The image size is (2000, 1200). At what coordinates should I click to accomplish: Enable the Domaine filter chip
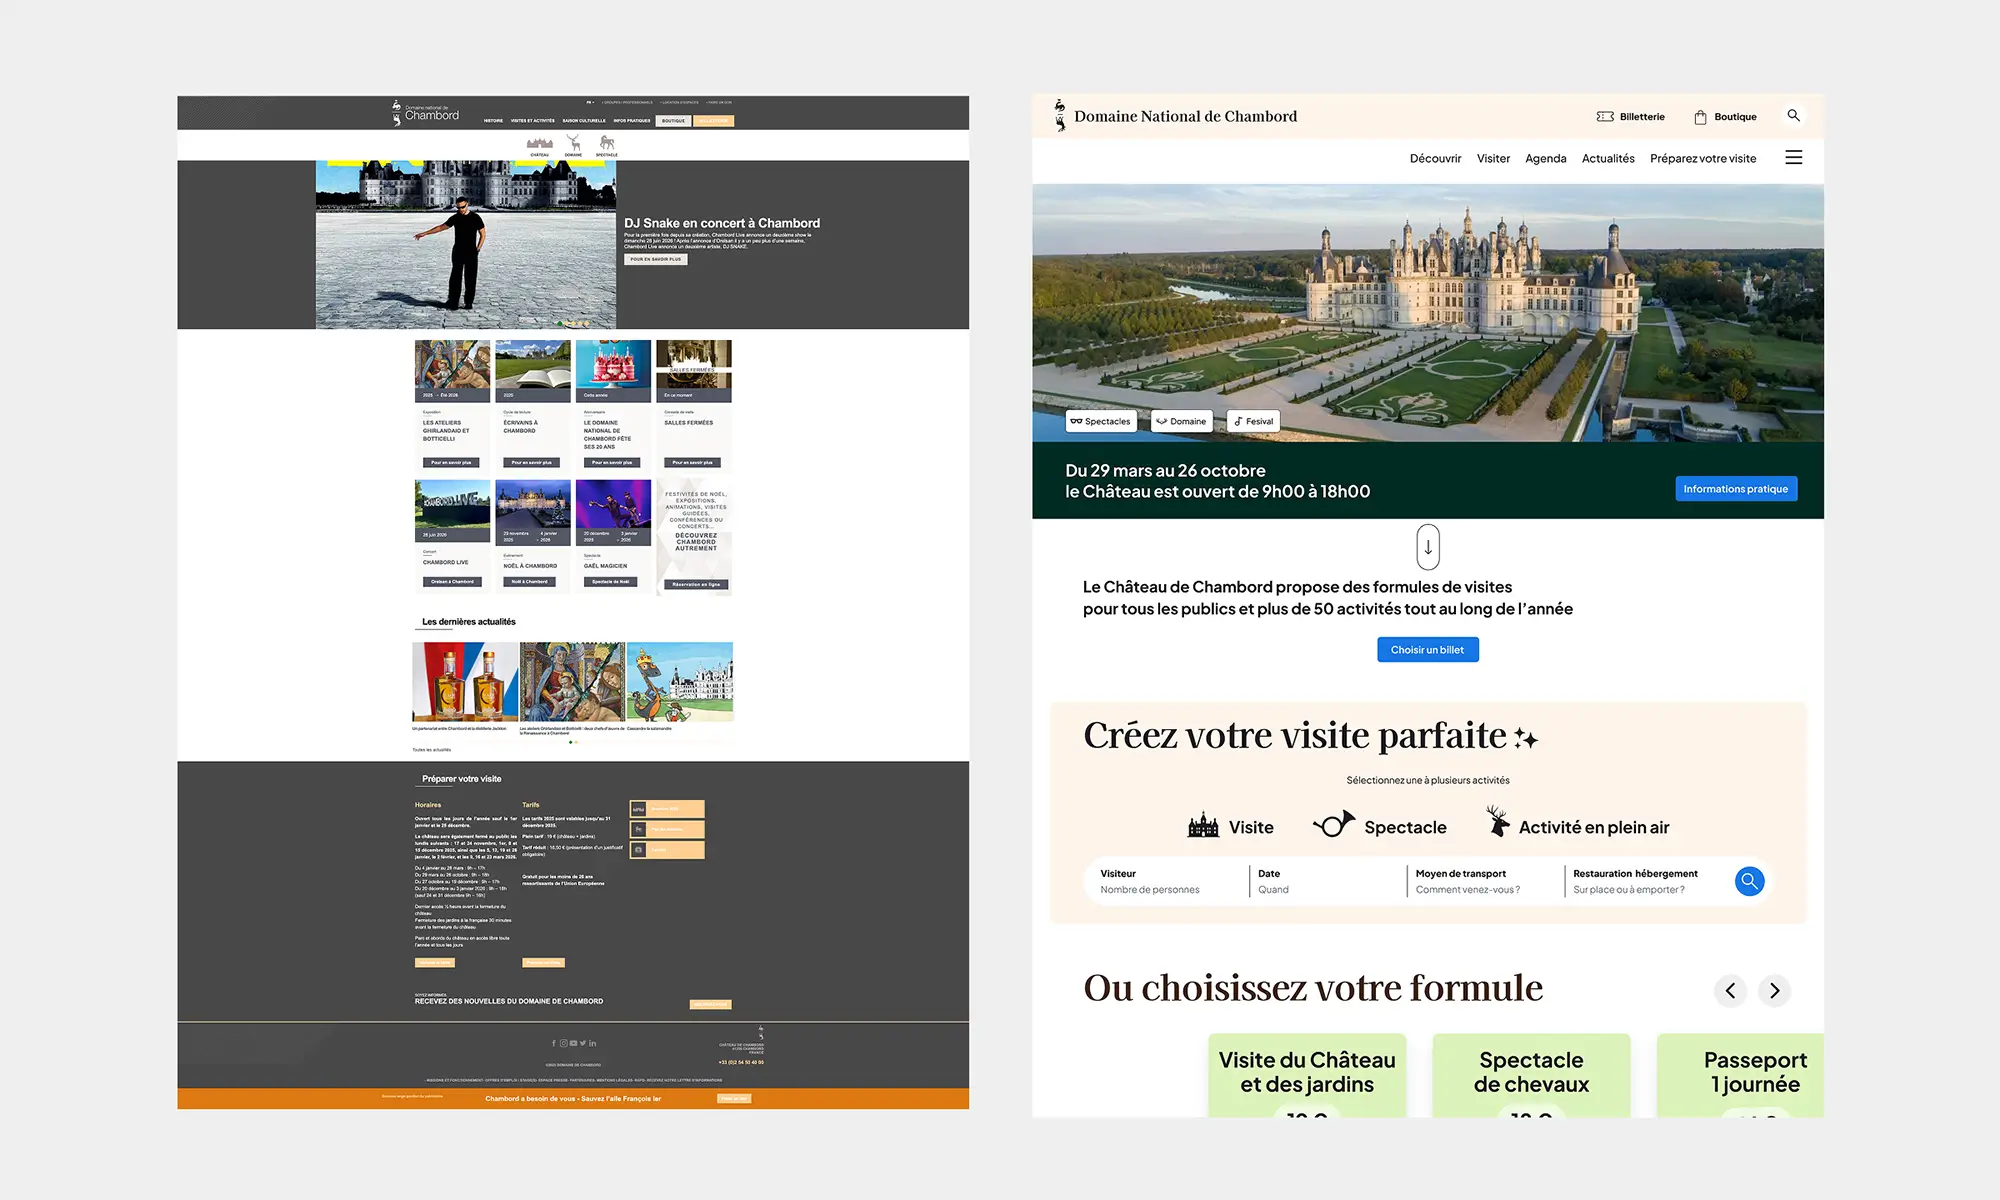[x=1181, y=421]
